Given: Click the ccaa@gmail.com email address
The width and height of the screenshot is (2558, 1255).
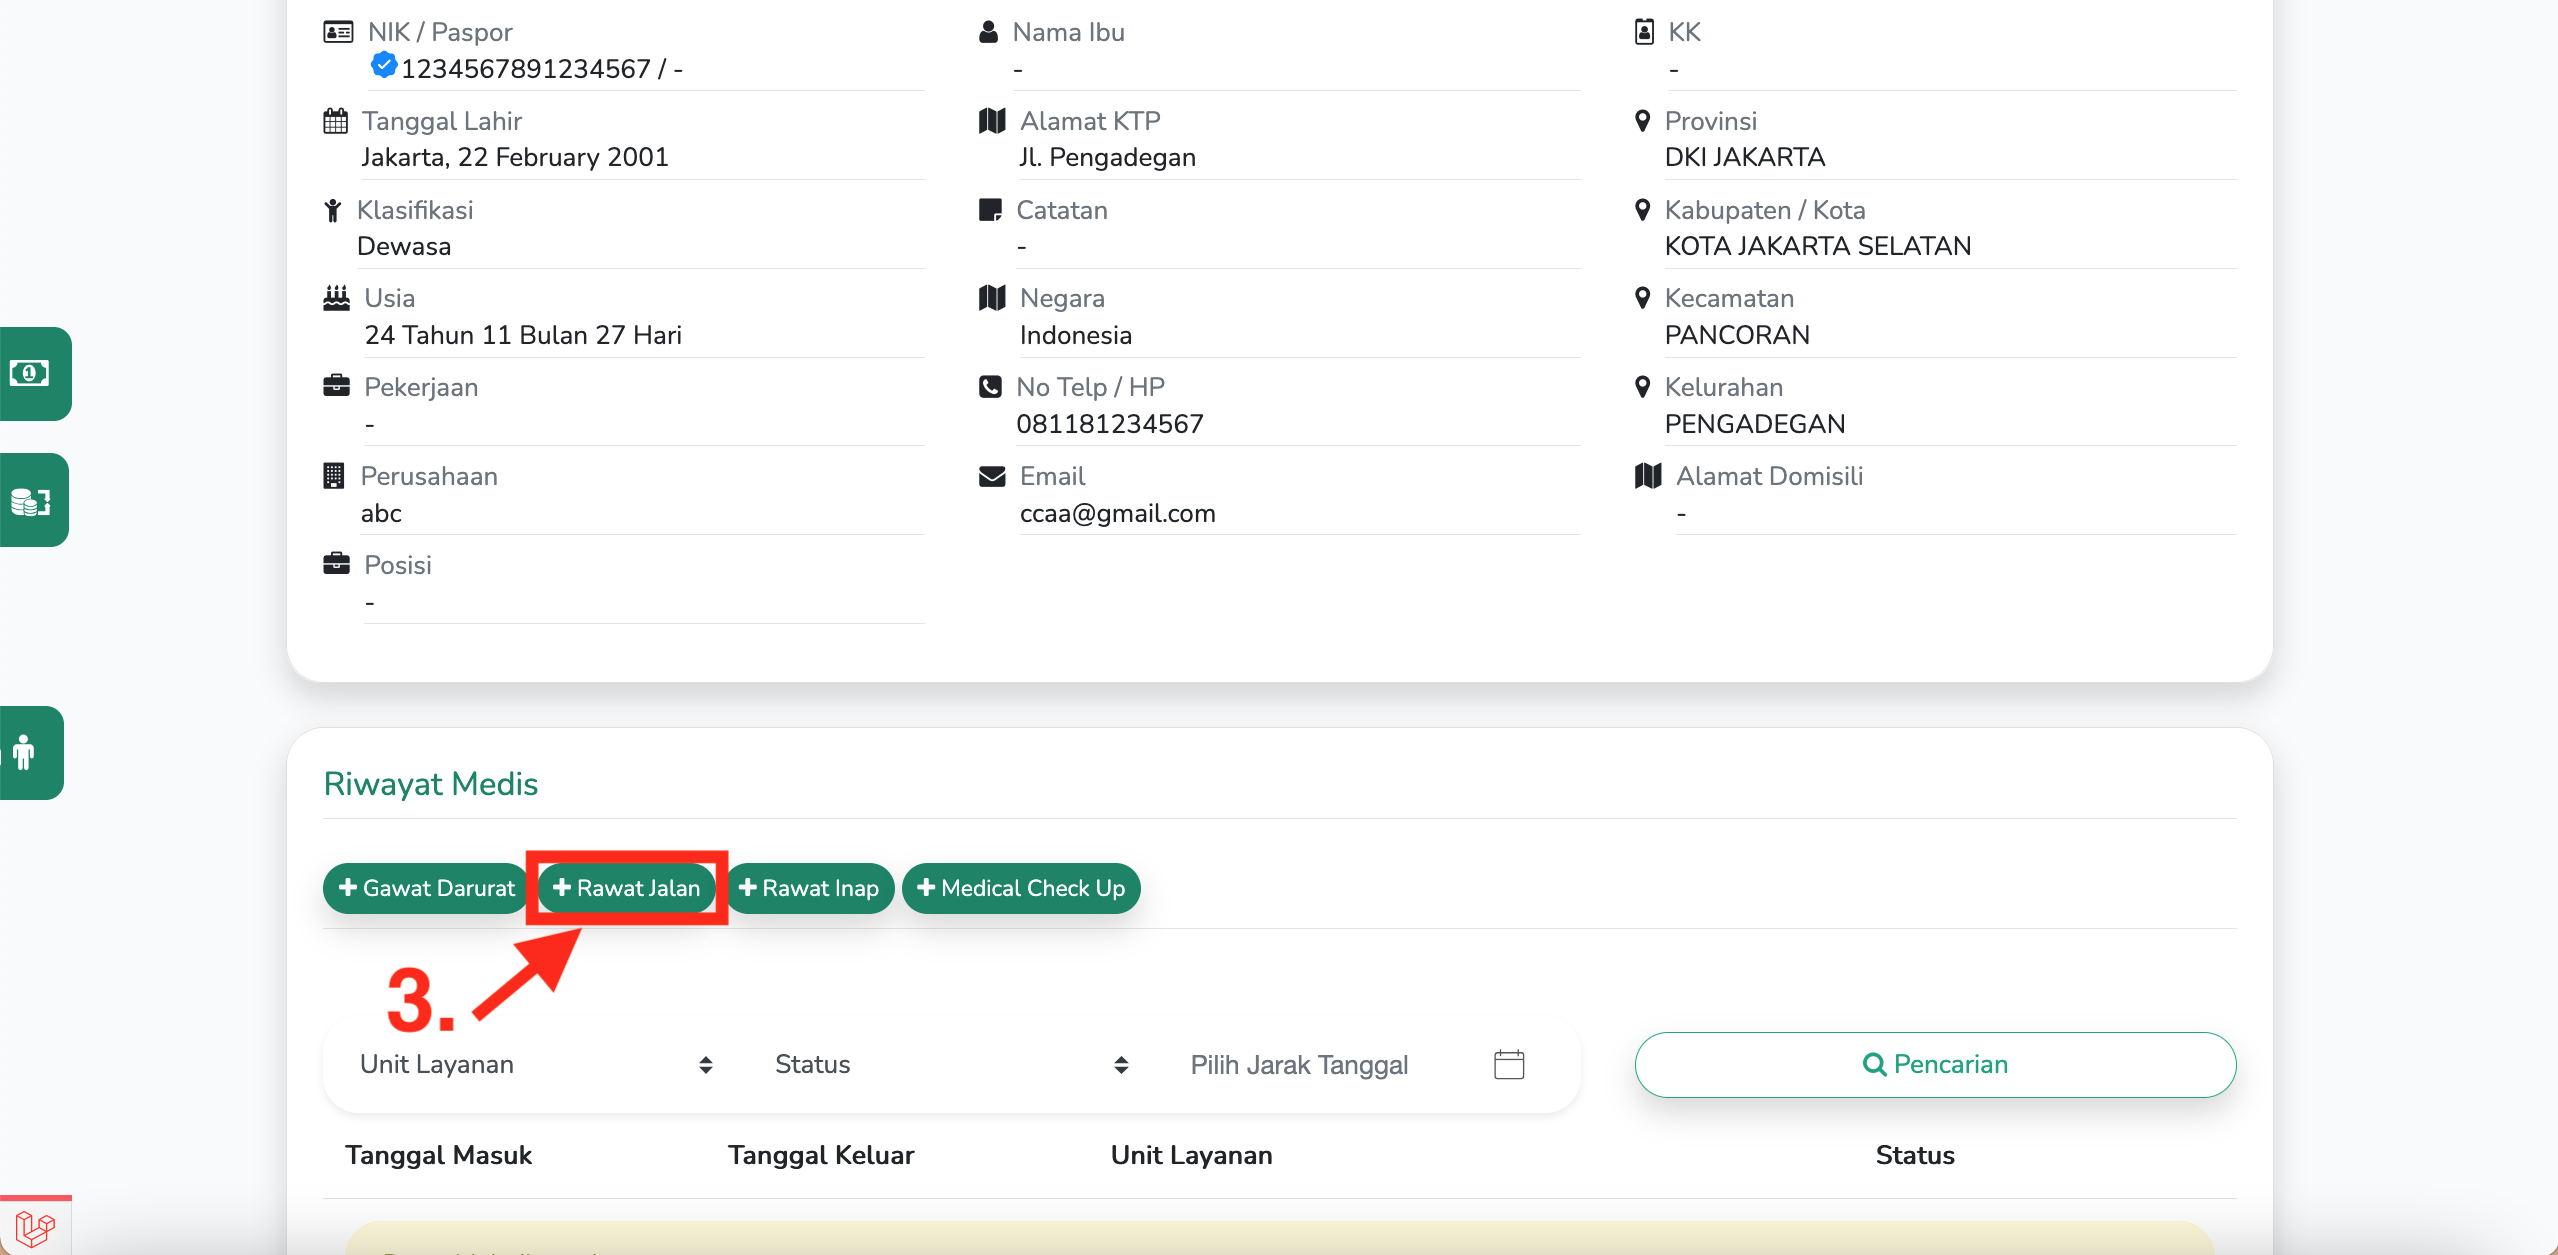Looking at the screenshot, I should coord(1117,513).
